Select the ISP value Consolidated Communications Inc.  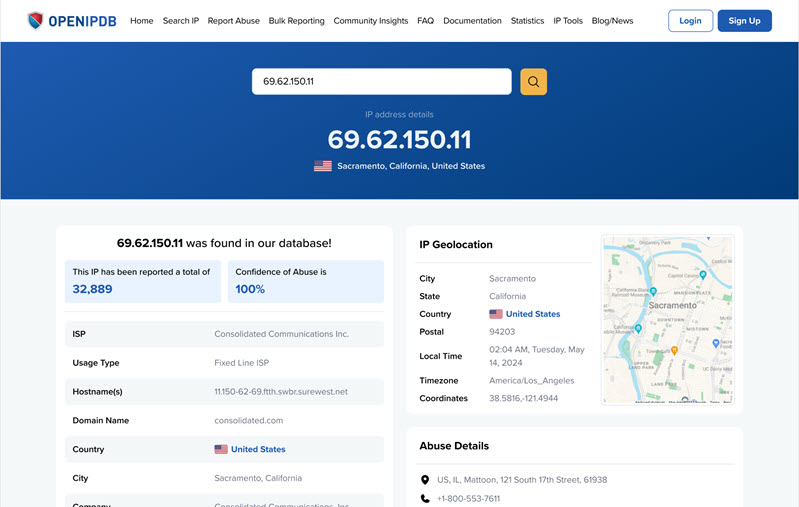click(281, 334)
